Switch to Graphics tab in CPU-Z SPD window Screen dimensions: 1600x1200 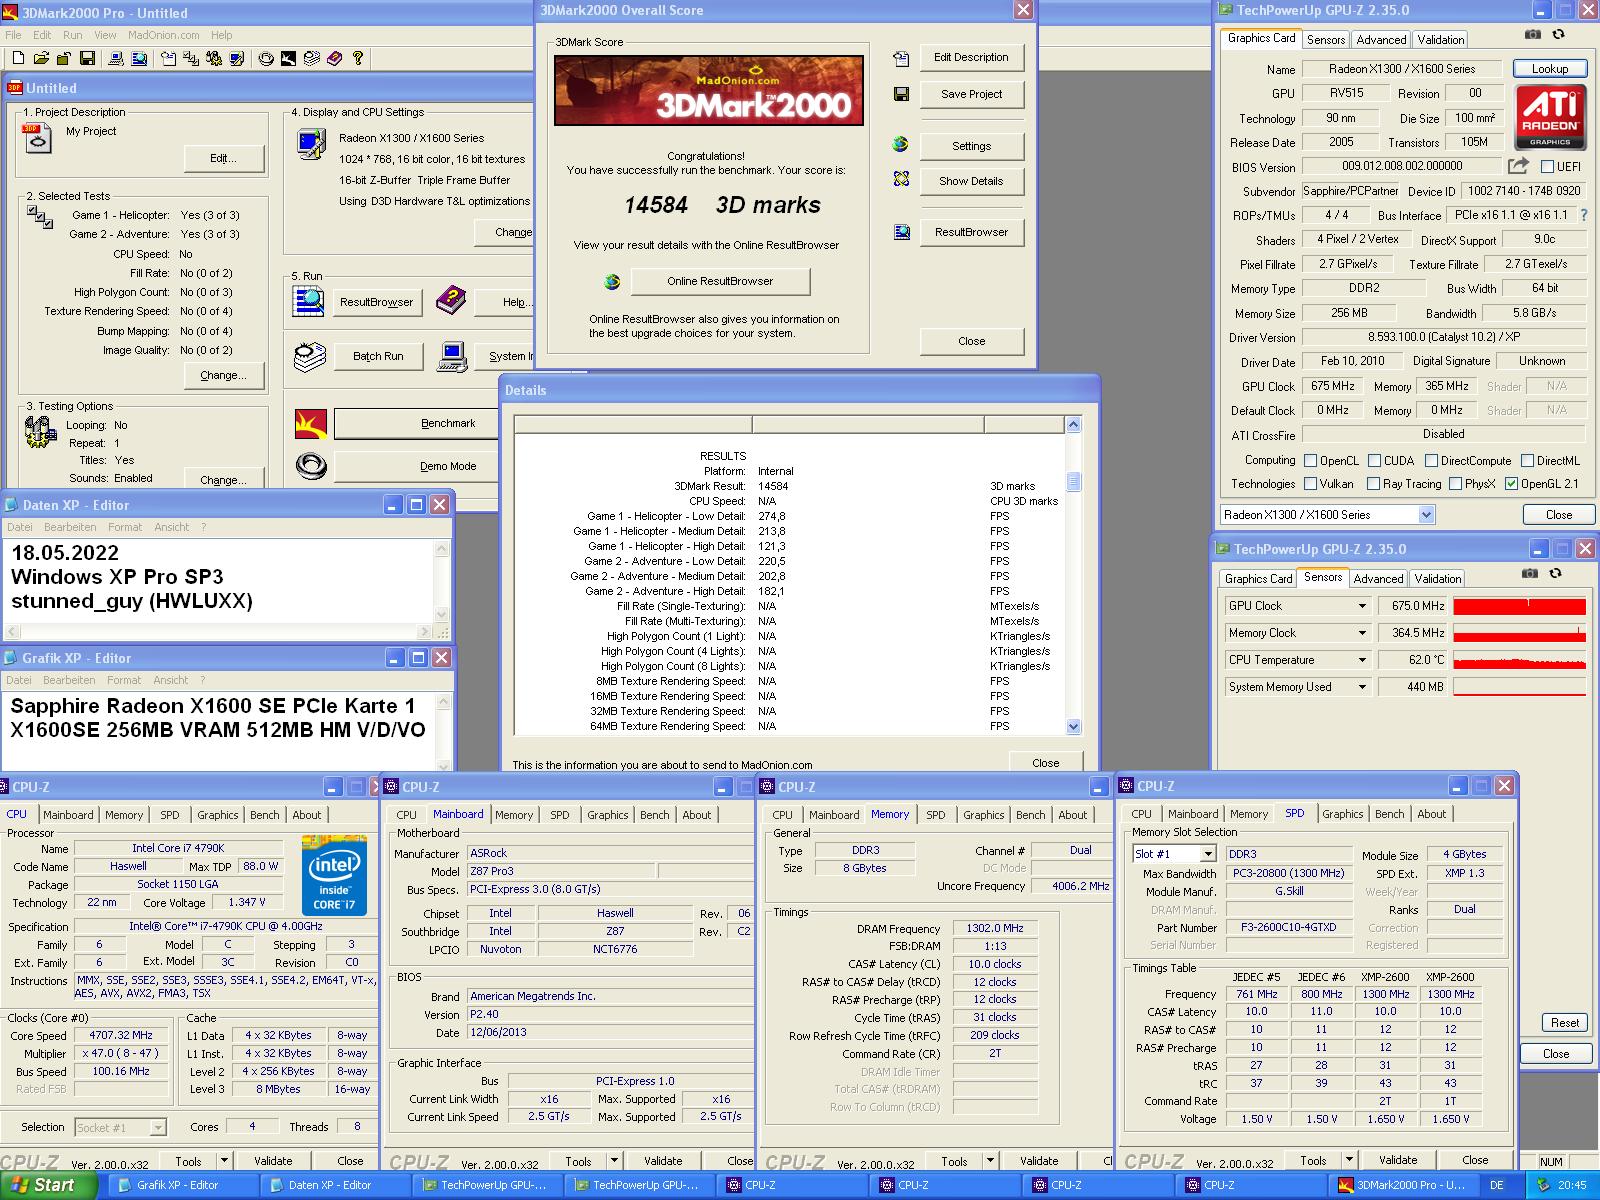tap(1342, 814)
